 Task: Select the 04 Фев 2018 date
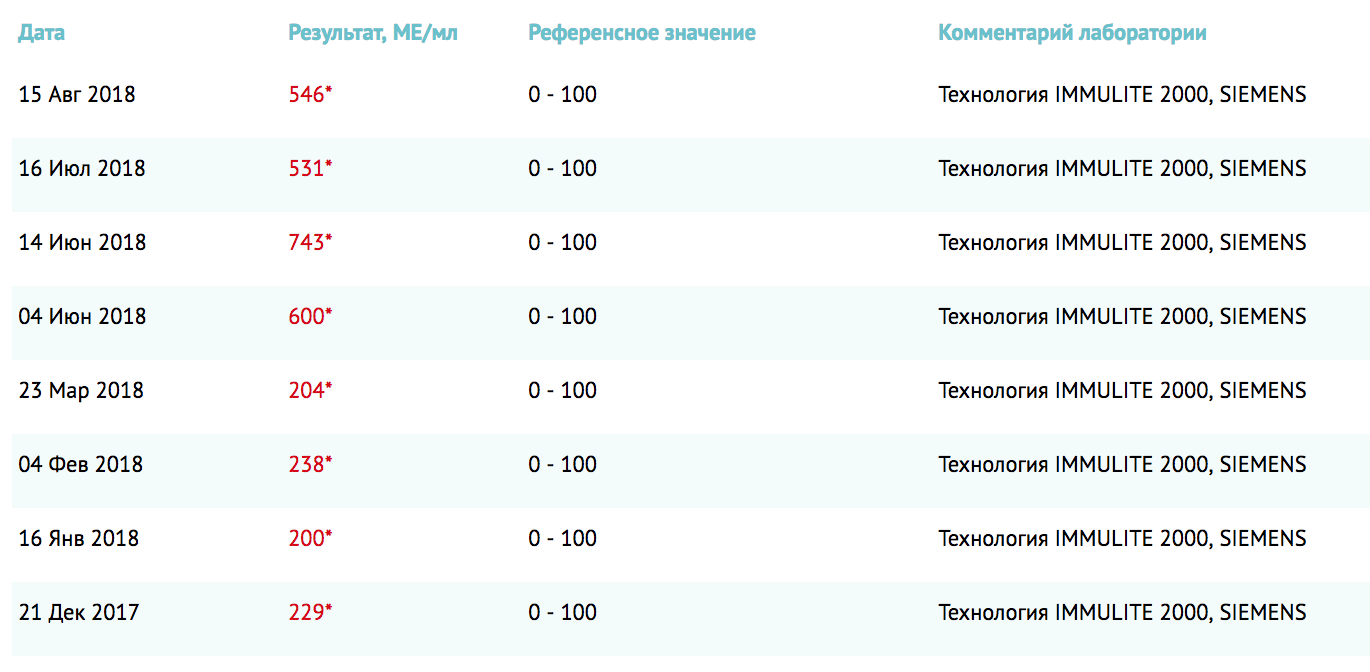coord(81,465)
